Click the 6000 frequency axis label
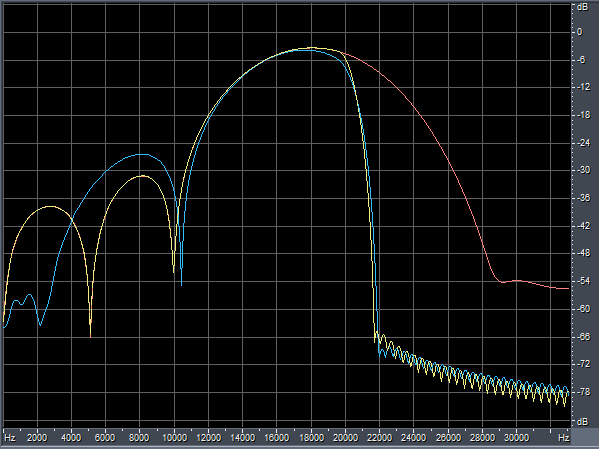Image resolution: width=599 pixels, height=449 pixels. tap(105, 438)
